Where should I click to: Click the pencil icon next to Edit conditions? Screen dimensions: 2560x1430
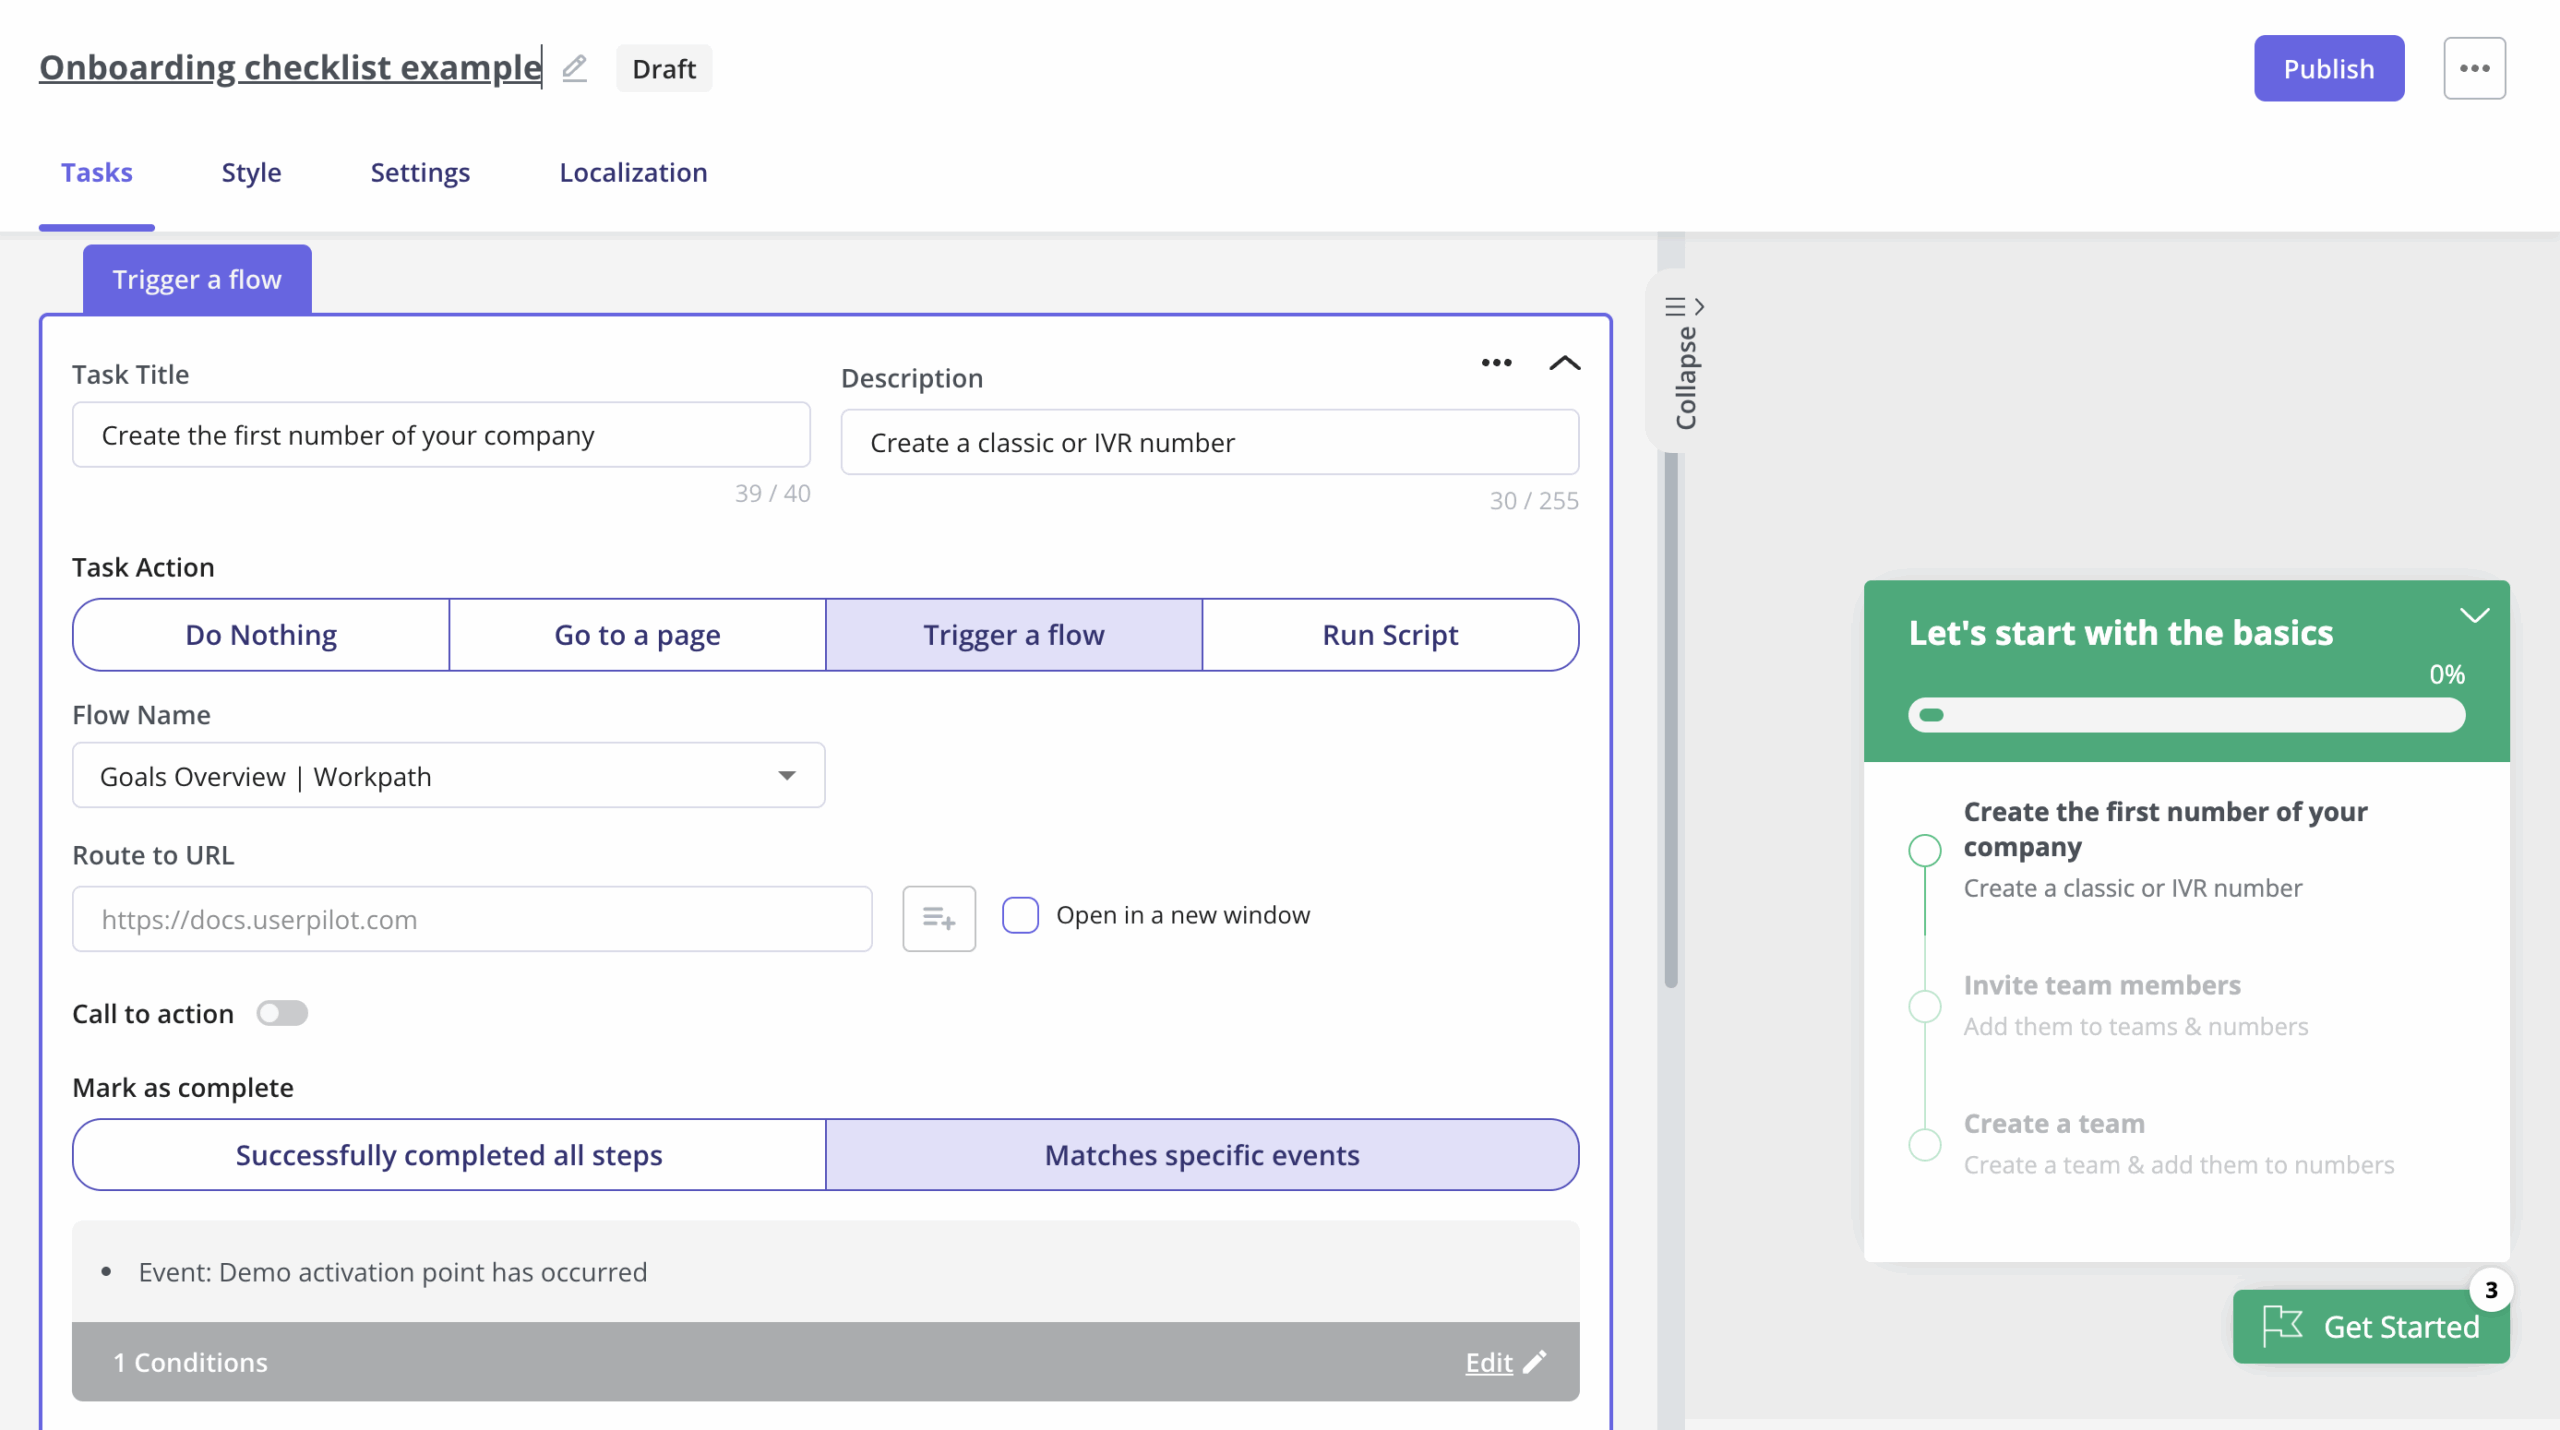click(1535, 1361)
